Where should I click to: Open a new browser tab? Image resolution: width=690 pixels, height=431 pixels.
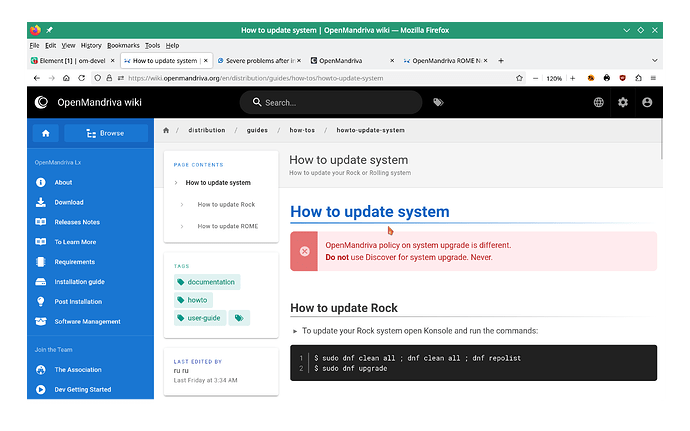(x=501, y=61)
